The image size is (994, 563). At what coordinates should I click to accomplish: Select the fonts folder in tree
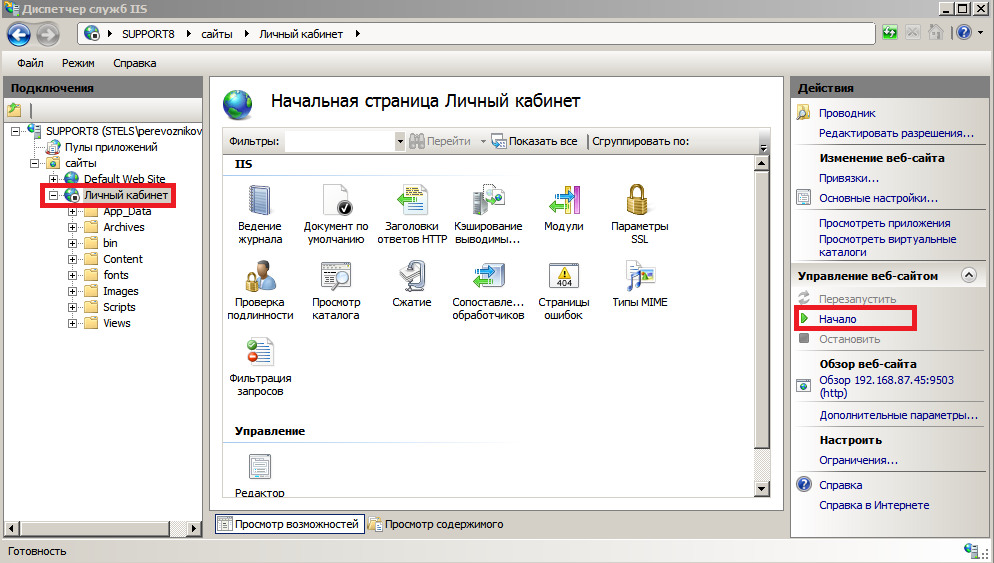tap(116, 275)
